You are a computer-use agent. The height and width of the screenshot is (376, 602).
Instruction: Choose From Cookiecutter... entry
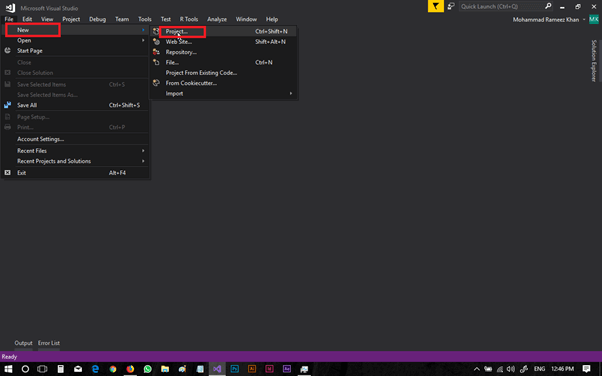click(x=223, y=83)
